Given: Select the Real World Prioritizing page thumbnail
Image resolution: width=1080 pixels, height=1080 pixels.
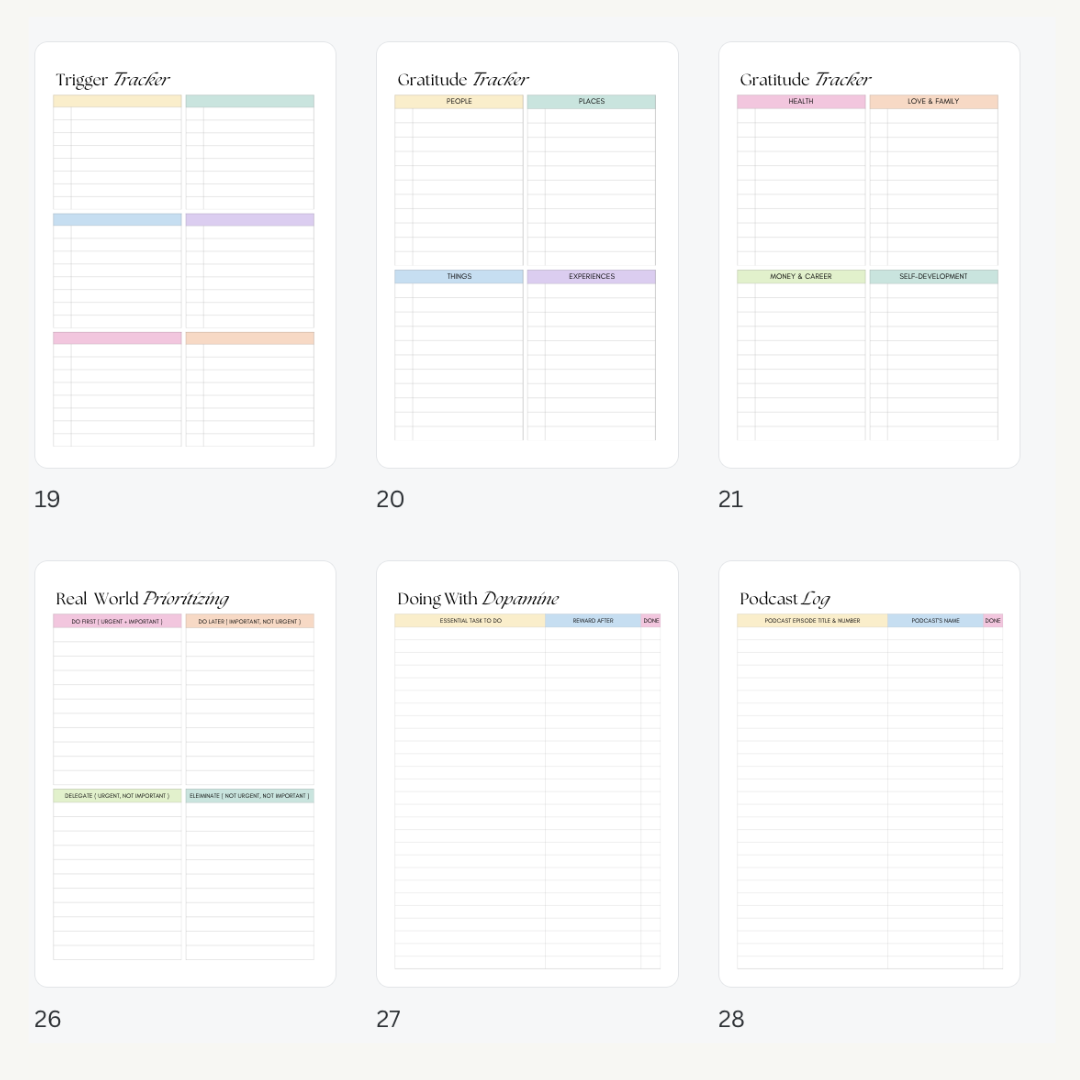Looking at the screenshot, I should pyautogui.click(x=185, y=773).
